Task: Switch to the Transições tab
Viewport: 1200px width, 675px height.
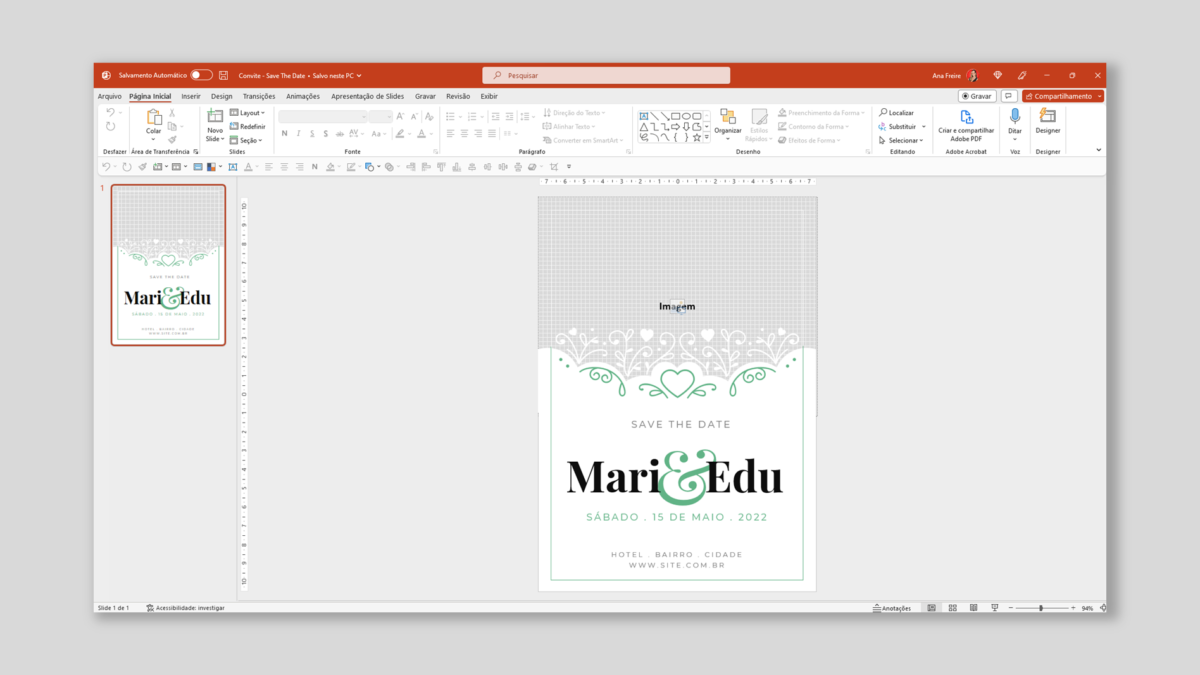Action: click(x=259, y=96)
